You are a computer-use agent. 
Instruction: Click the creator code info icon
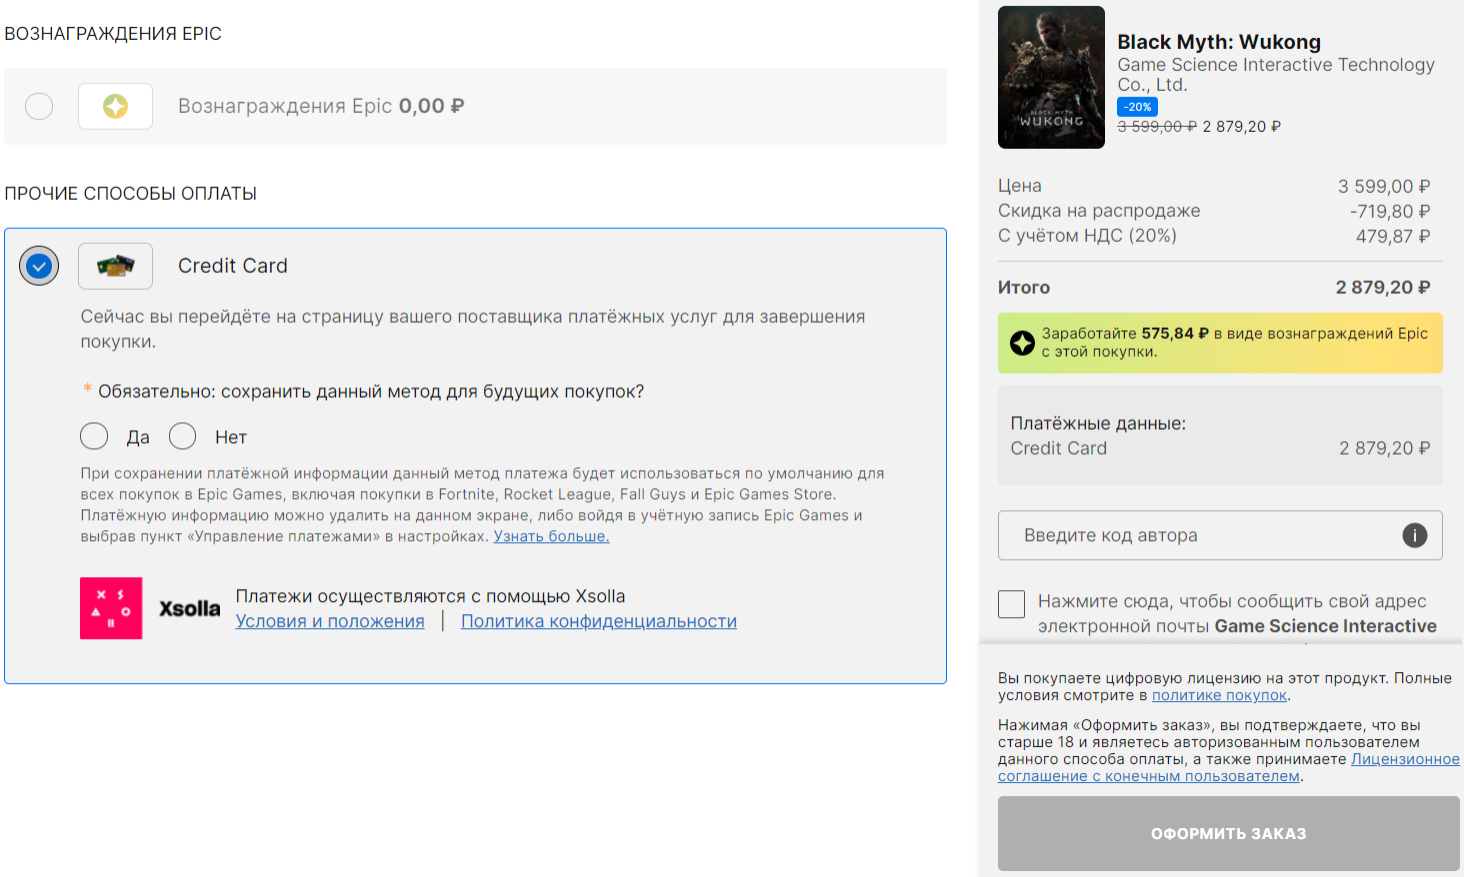(x=1414, y=535)
